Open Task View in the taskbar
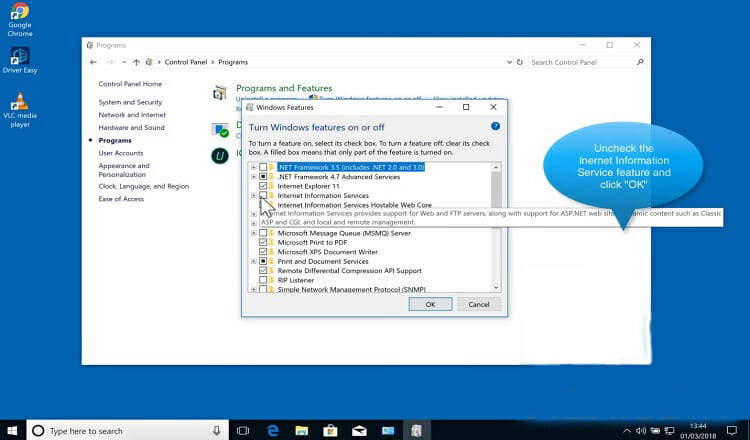Image resolution: width=750 pixels, height=440 pixels. coord(243,430)
